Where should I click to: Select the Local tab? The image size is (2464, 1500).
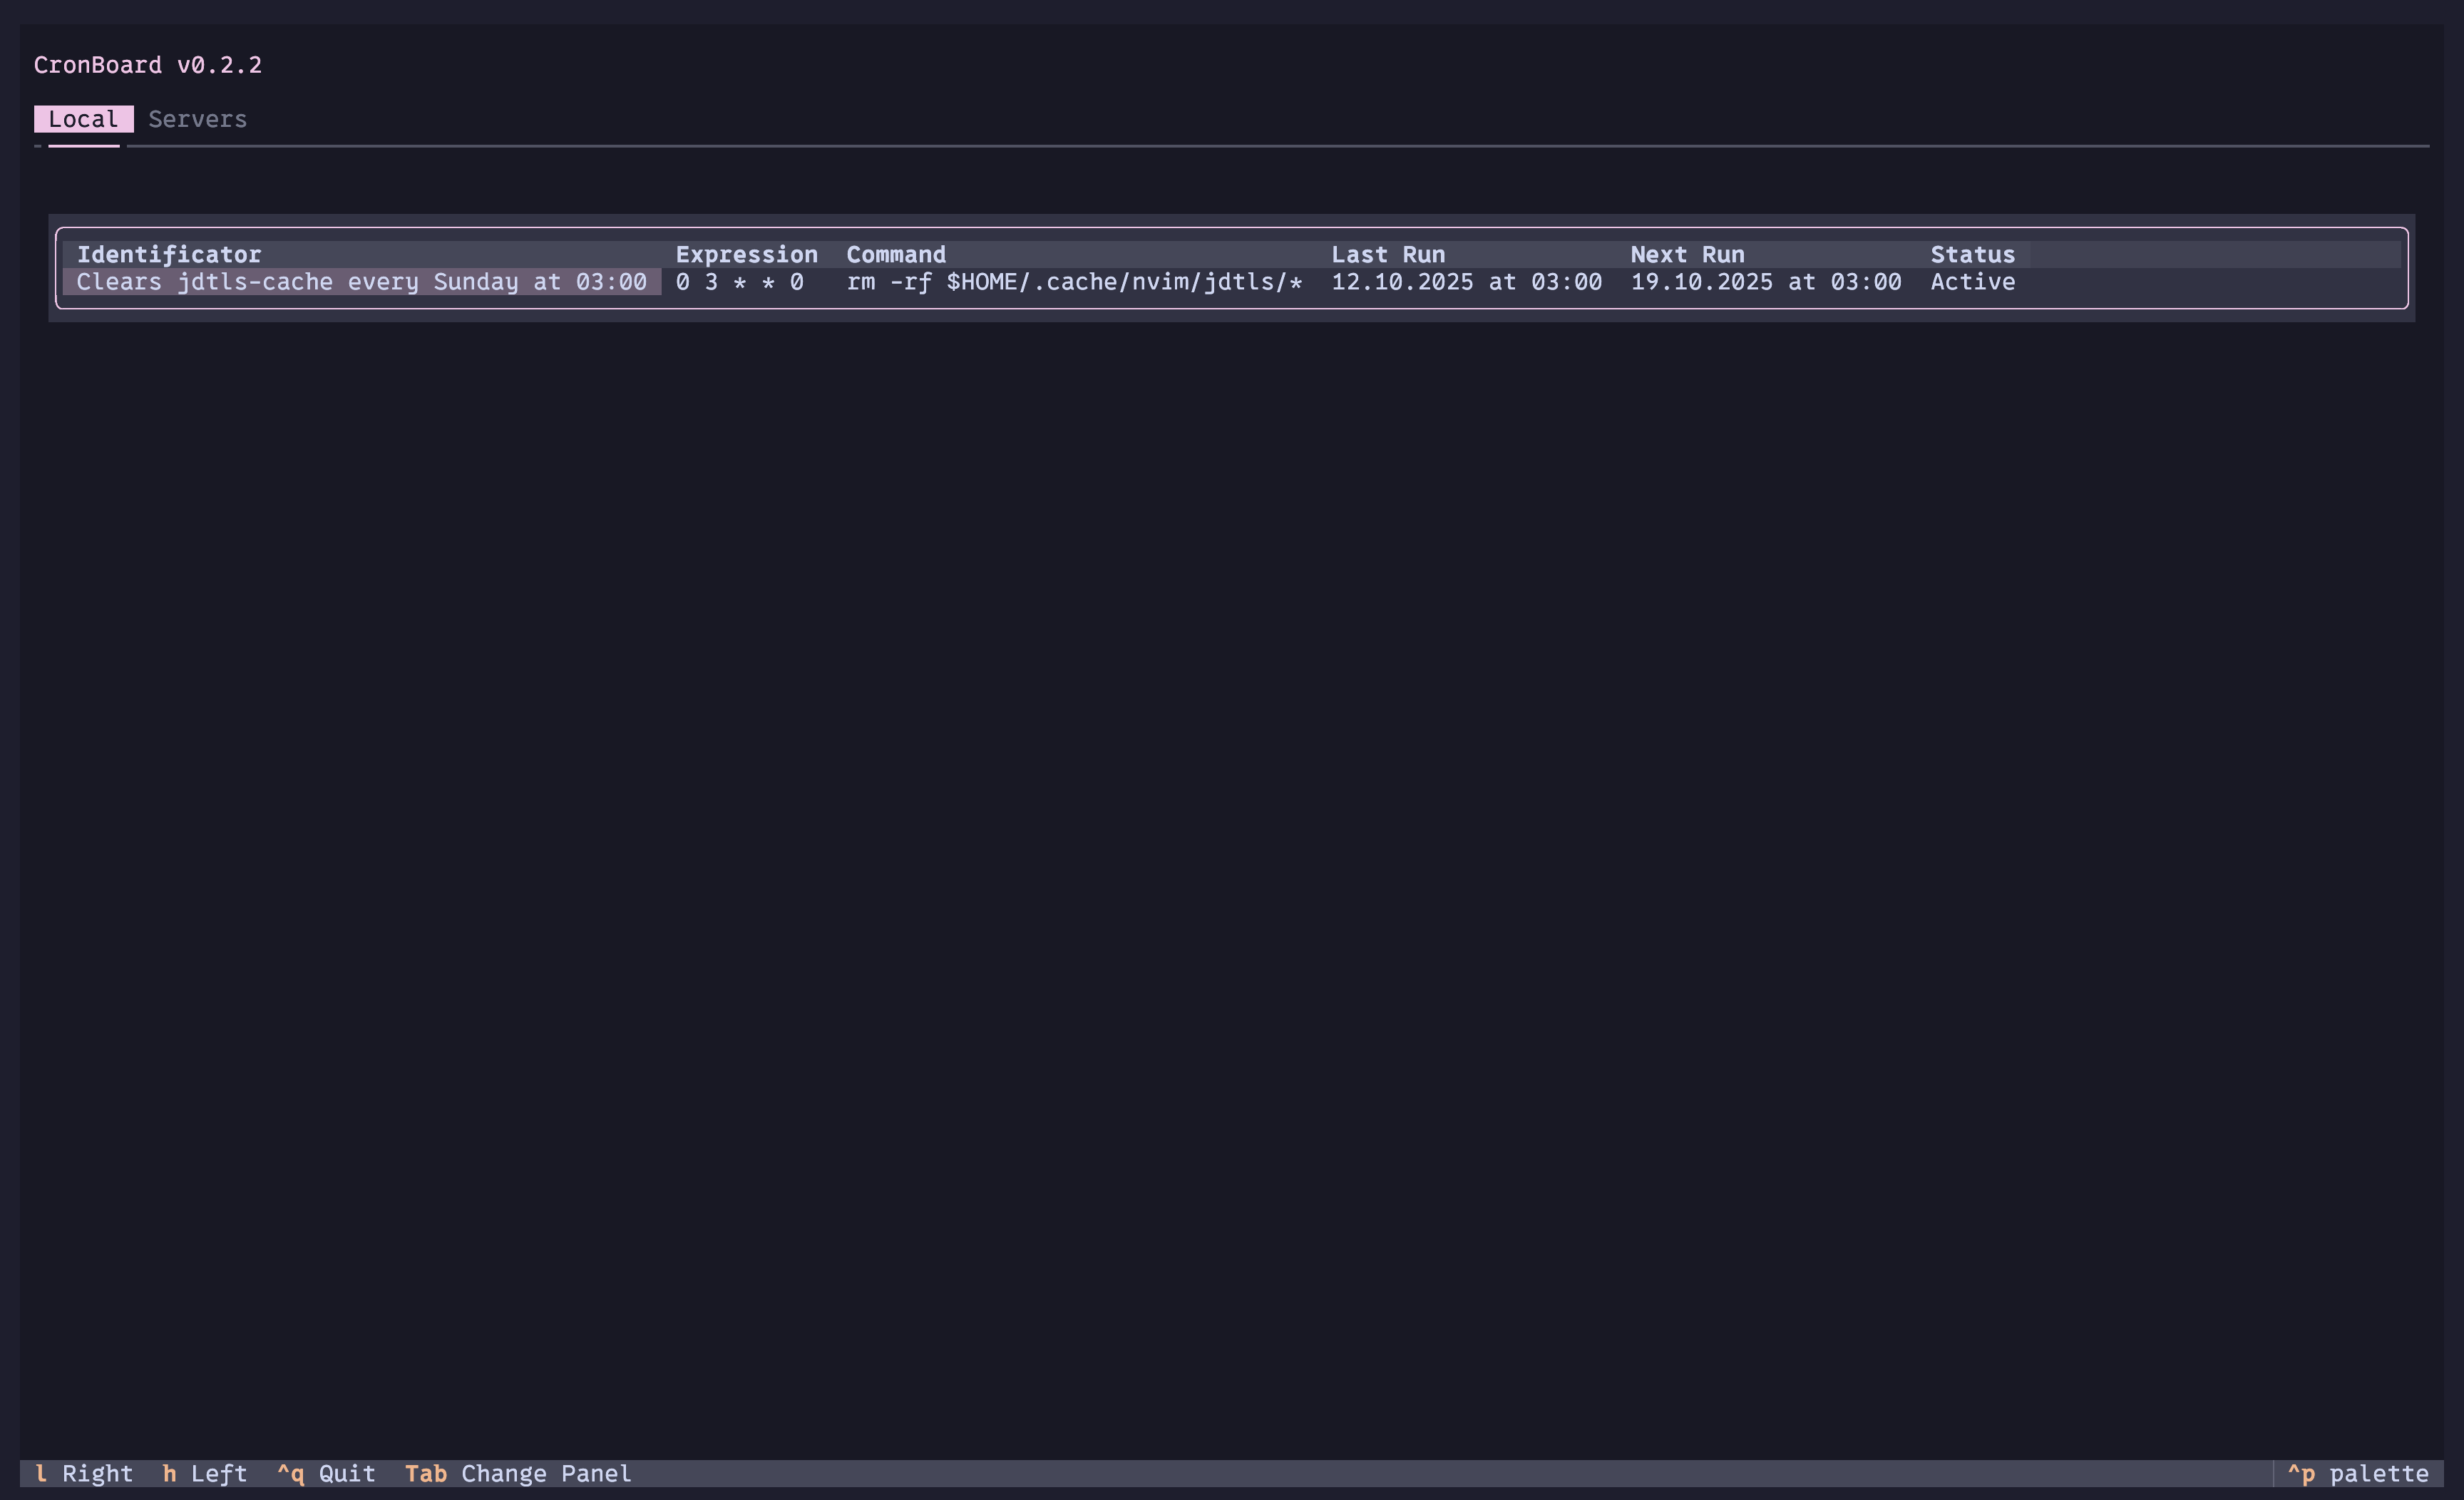click(83, 119)
